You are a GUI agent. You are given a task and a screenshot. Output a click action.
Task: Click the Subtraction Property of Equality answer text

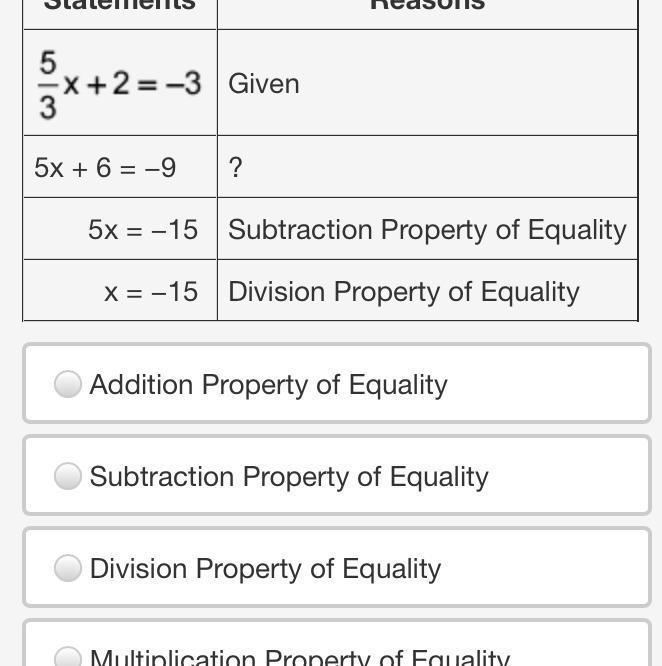tap(289, 477)
